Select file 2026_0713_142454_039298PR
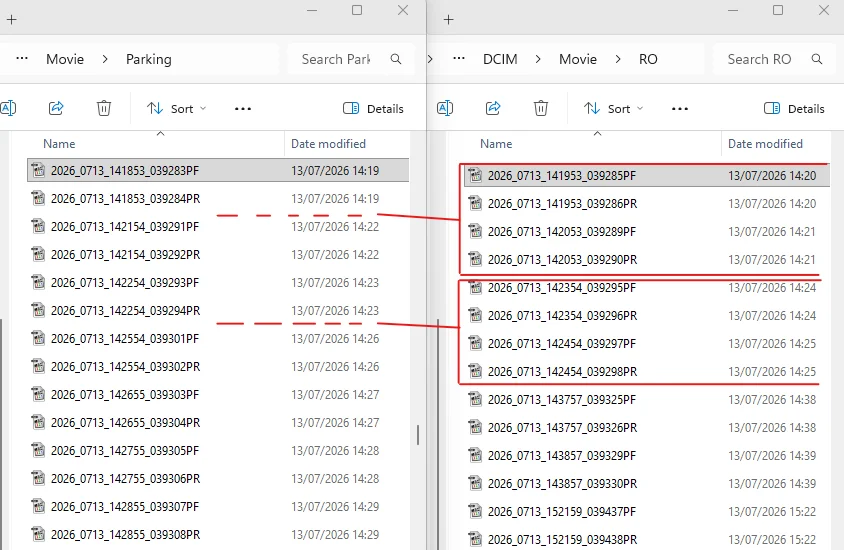The image size is (844, 550). pos(647,371)
